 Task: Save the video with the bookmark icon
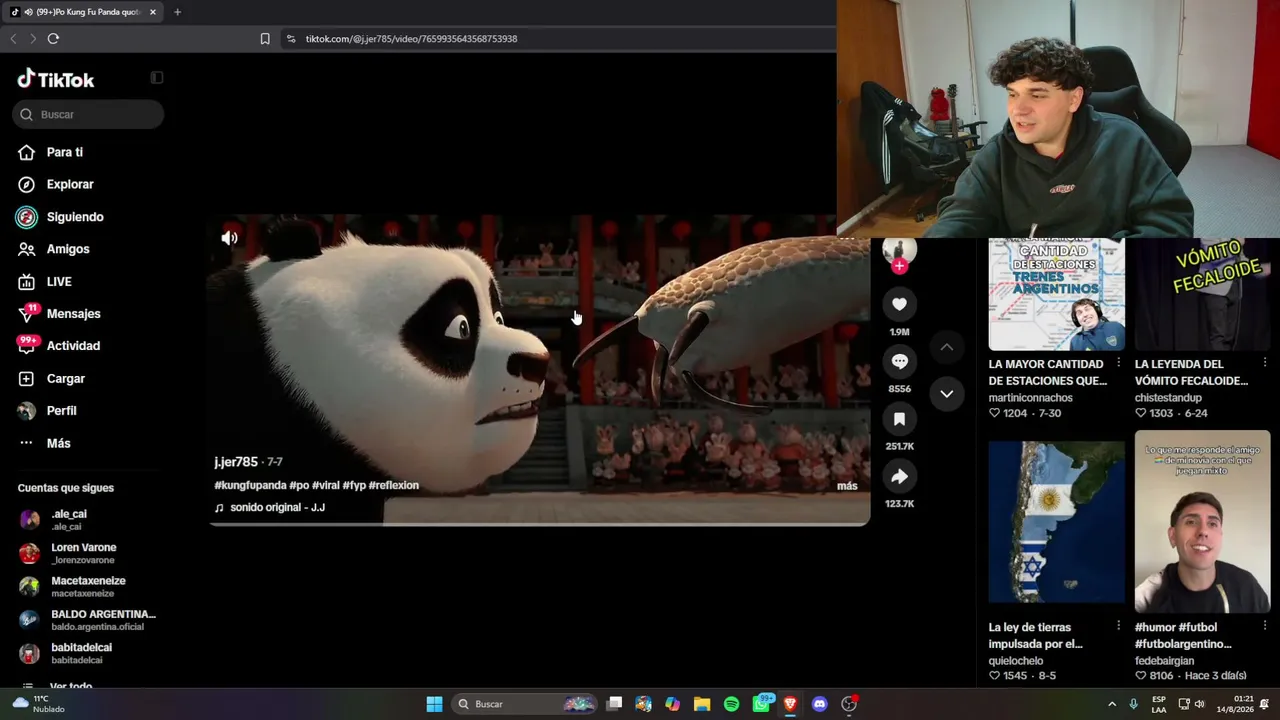[x=899, y=419]
